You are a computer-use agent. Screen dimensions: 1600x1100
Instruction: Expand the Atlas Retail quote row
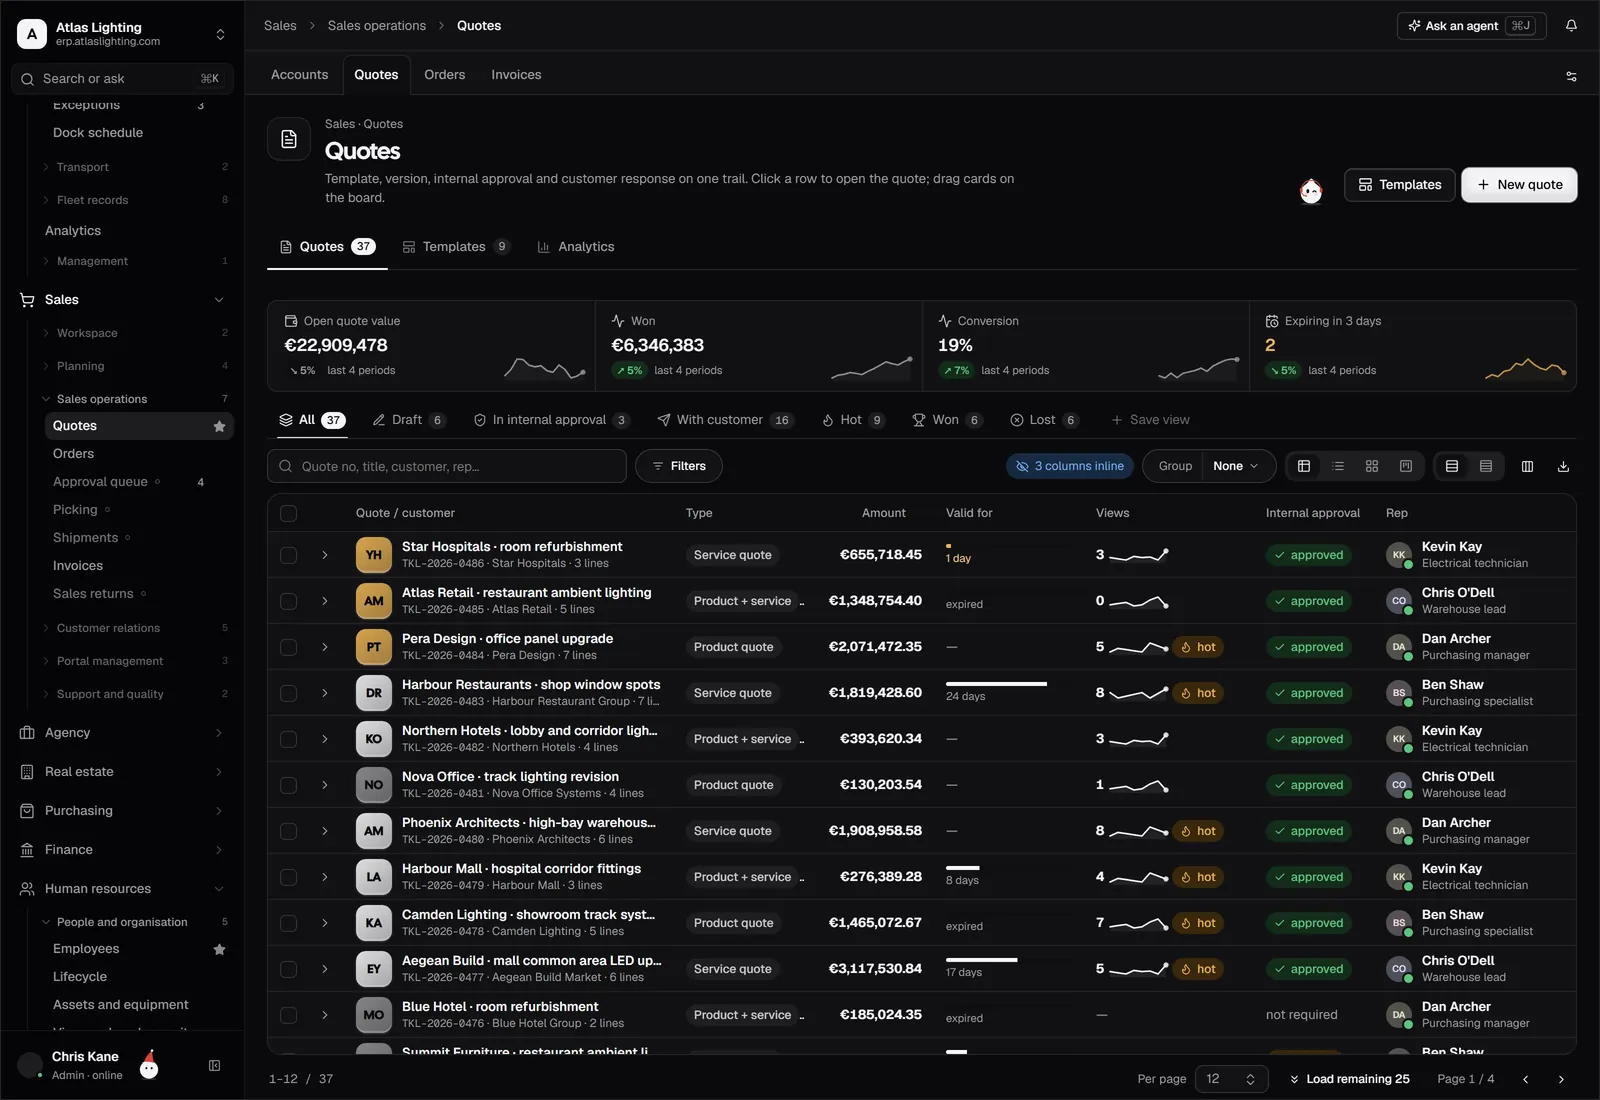click(x=325, y=601)
